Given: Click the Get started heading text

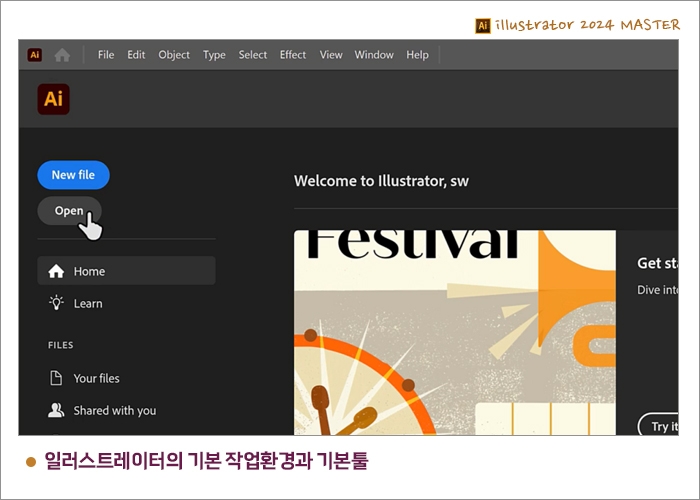Looking at the screenshot, I should coord(657,263).
